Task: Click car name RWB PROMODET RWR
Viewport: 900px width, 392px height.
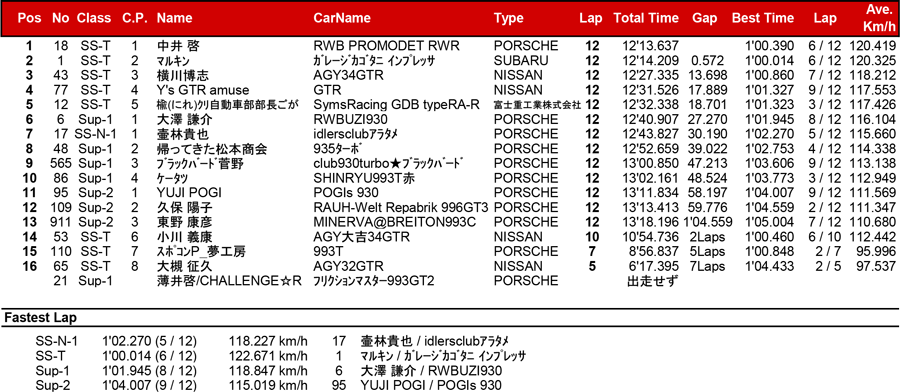Action: pyautogui.click(x=387, y=46)
